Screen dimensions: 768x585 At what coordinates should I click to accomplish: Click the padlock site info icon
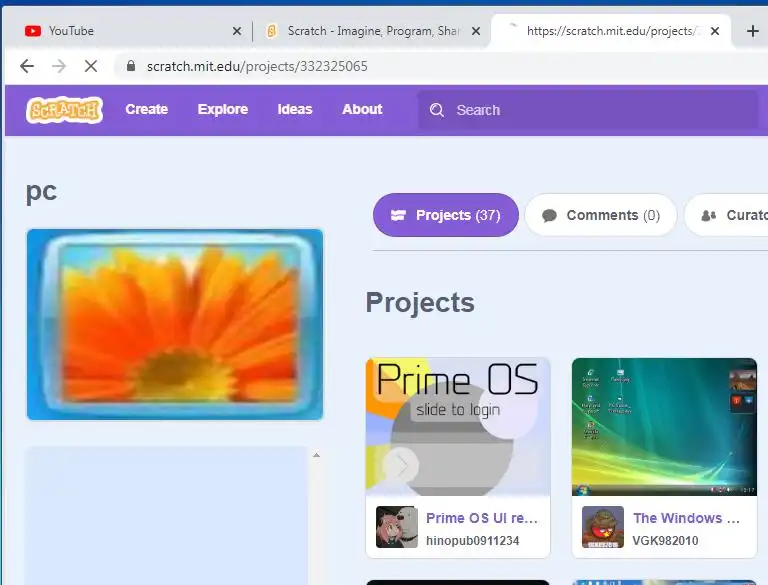pos(131,66)
